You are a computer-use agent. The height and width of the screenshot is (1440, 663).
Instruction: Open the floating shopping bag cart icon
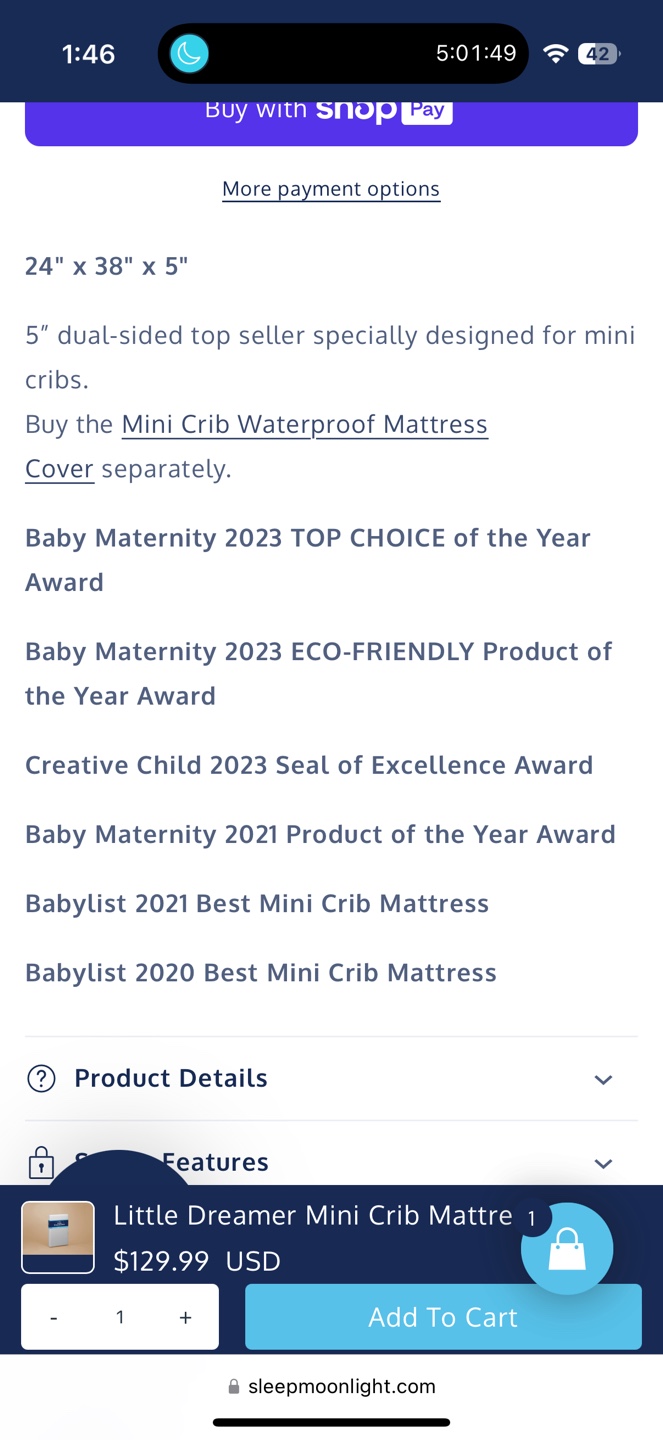click(567, 1248)
